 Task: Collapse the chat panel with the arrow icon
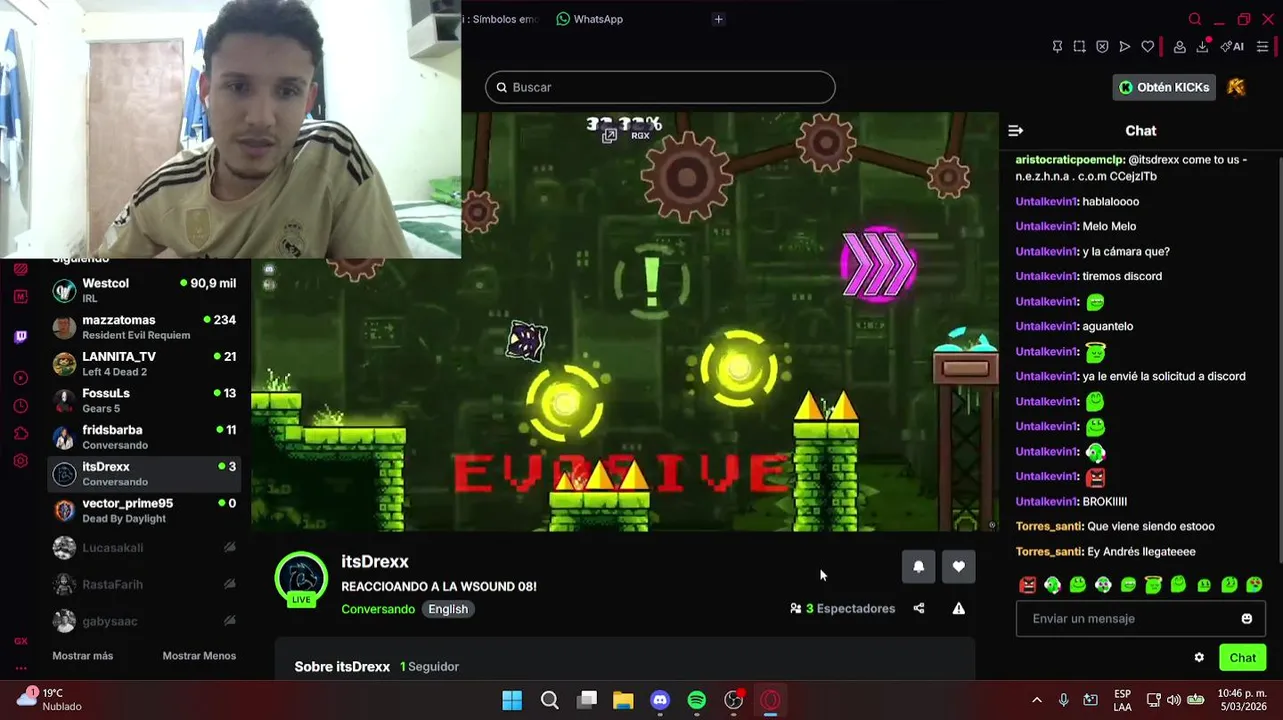[x=1016, y=130]
